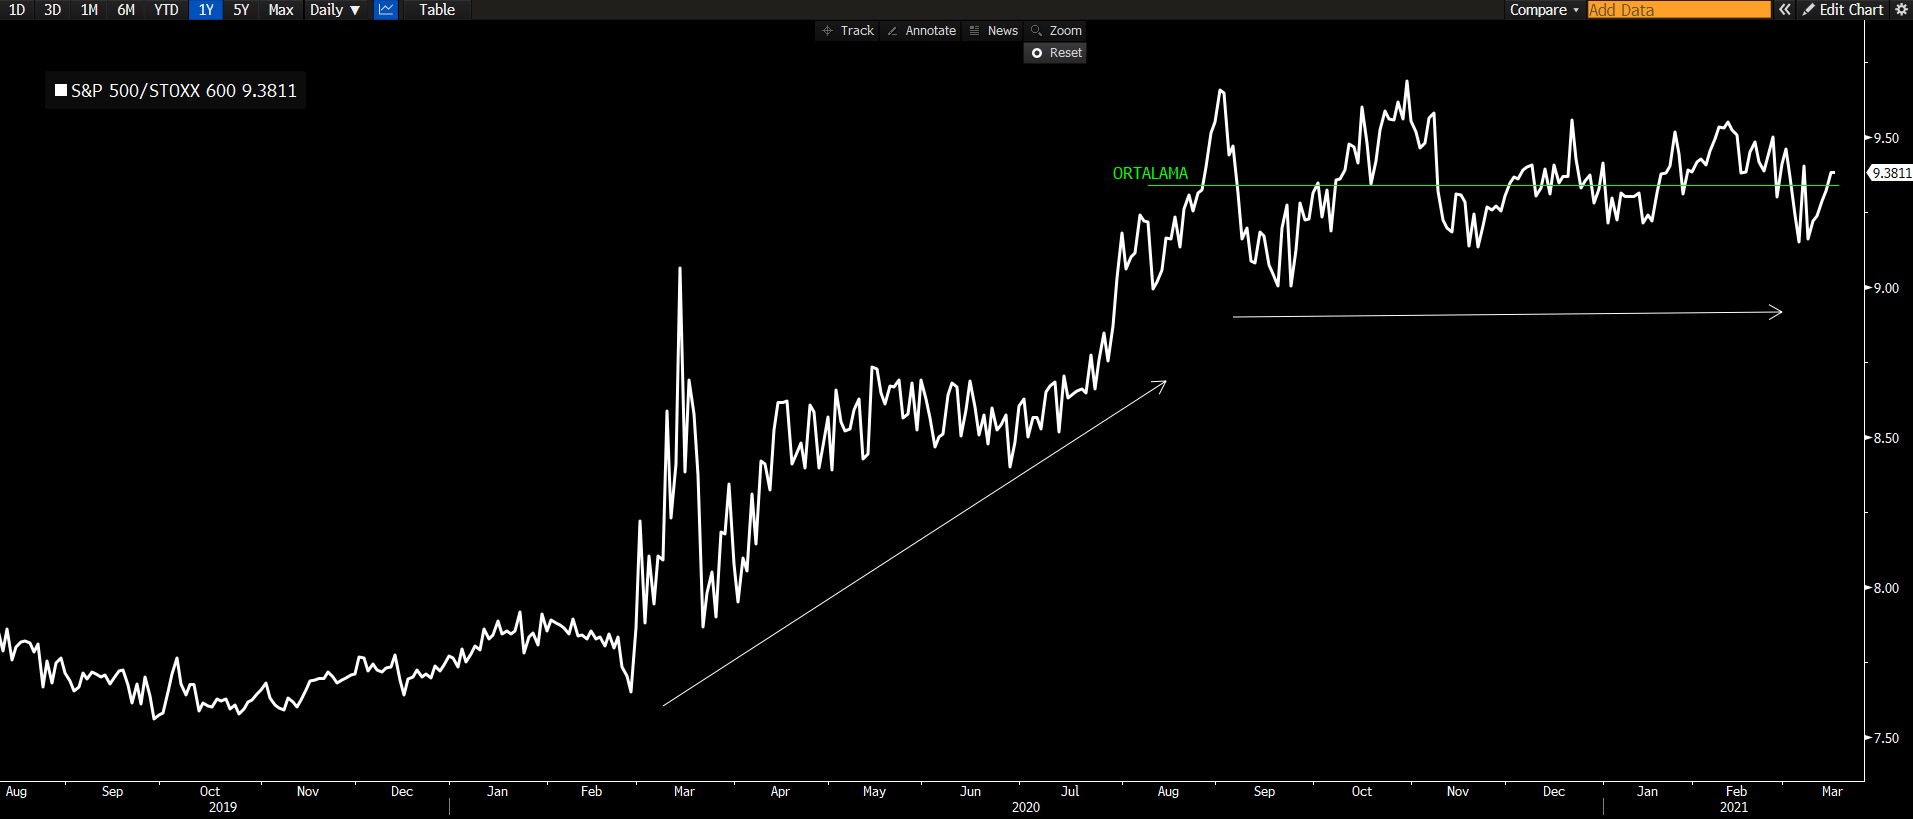This screenshot has height=819, width=1913.
Task: Open the Daily periodicity dropdown
Action: pos(335,10)
